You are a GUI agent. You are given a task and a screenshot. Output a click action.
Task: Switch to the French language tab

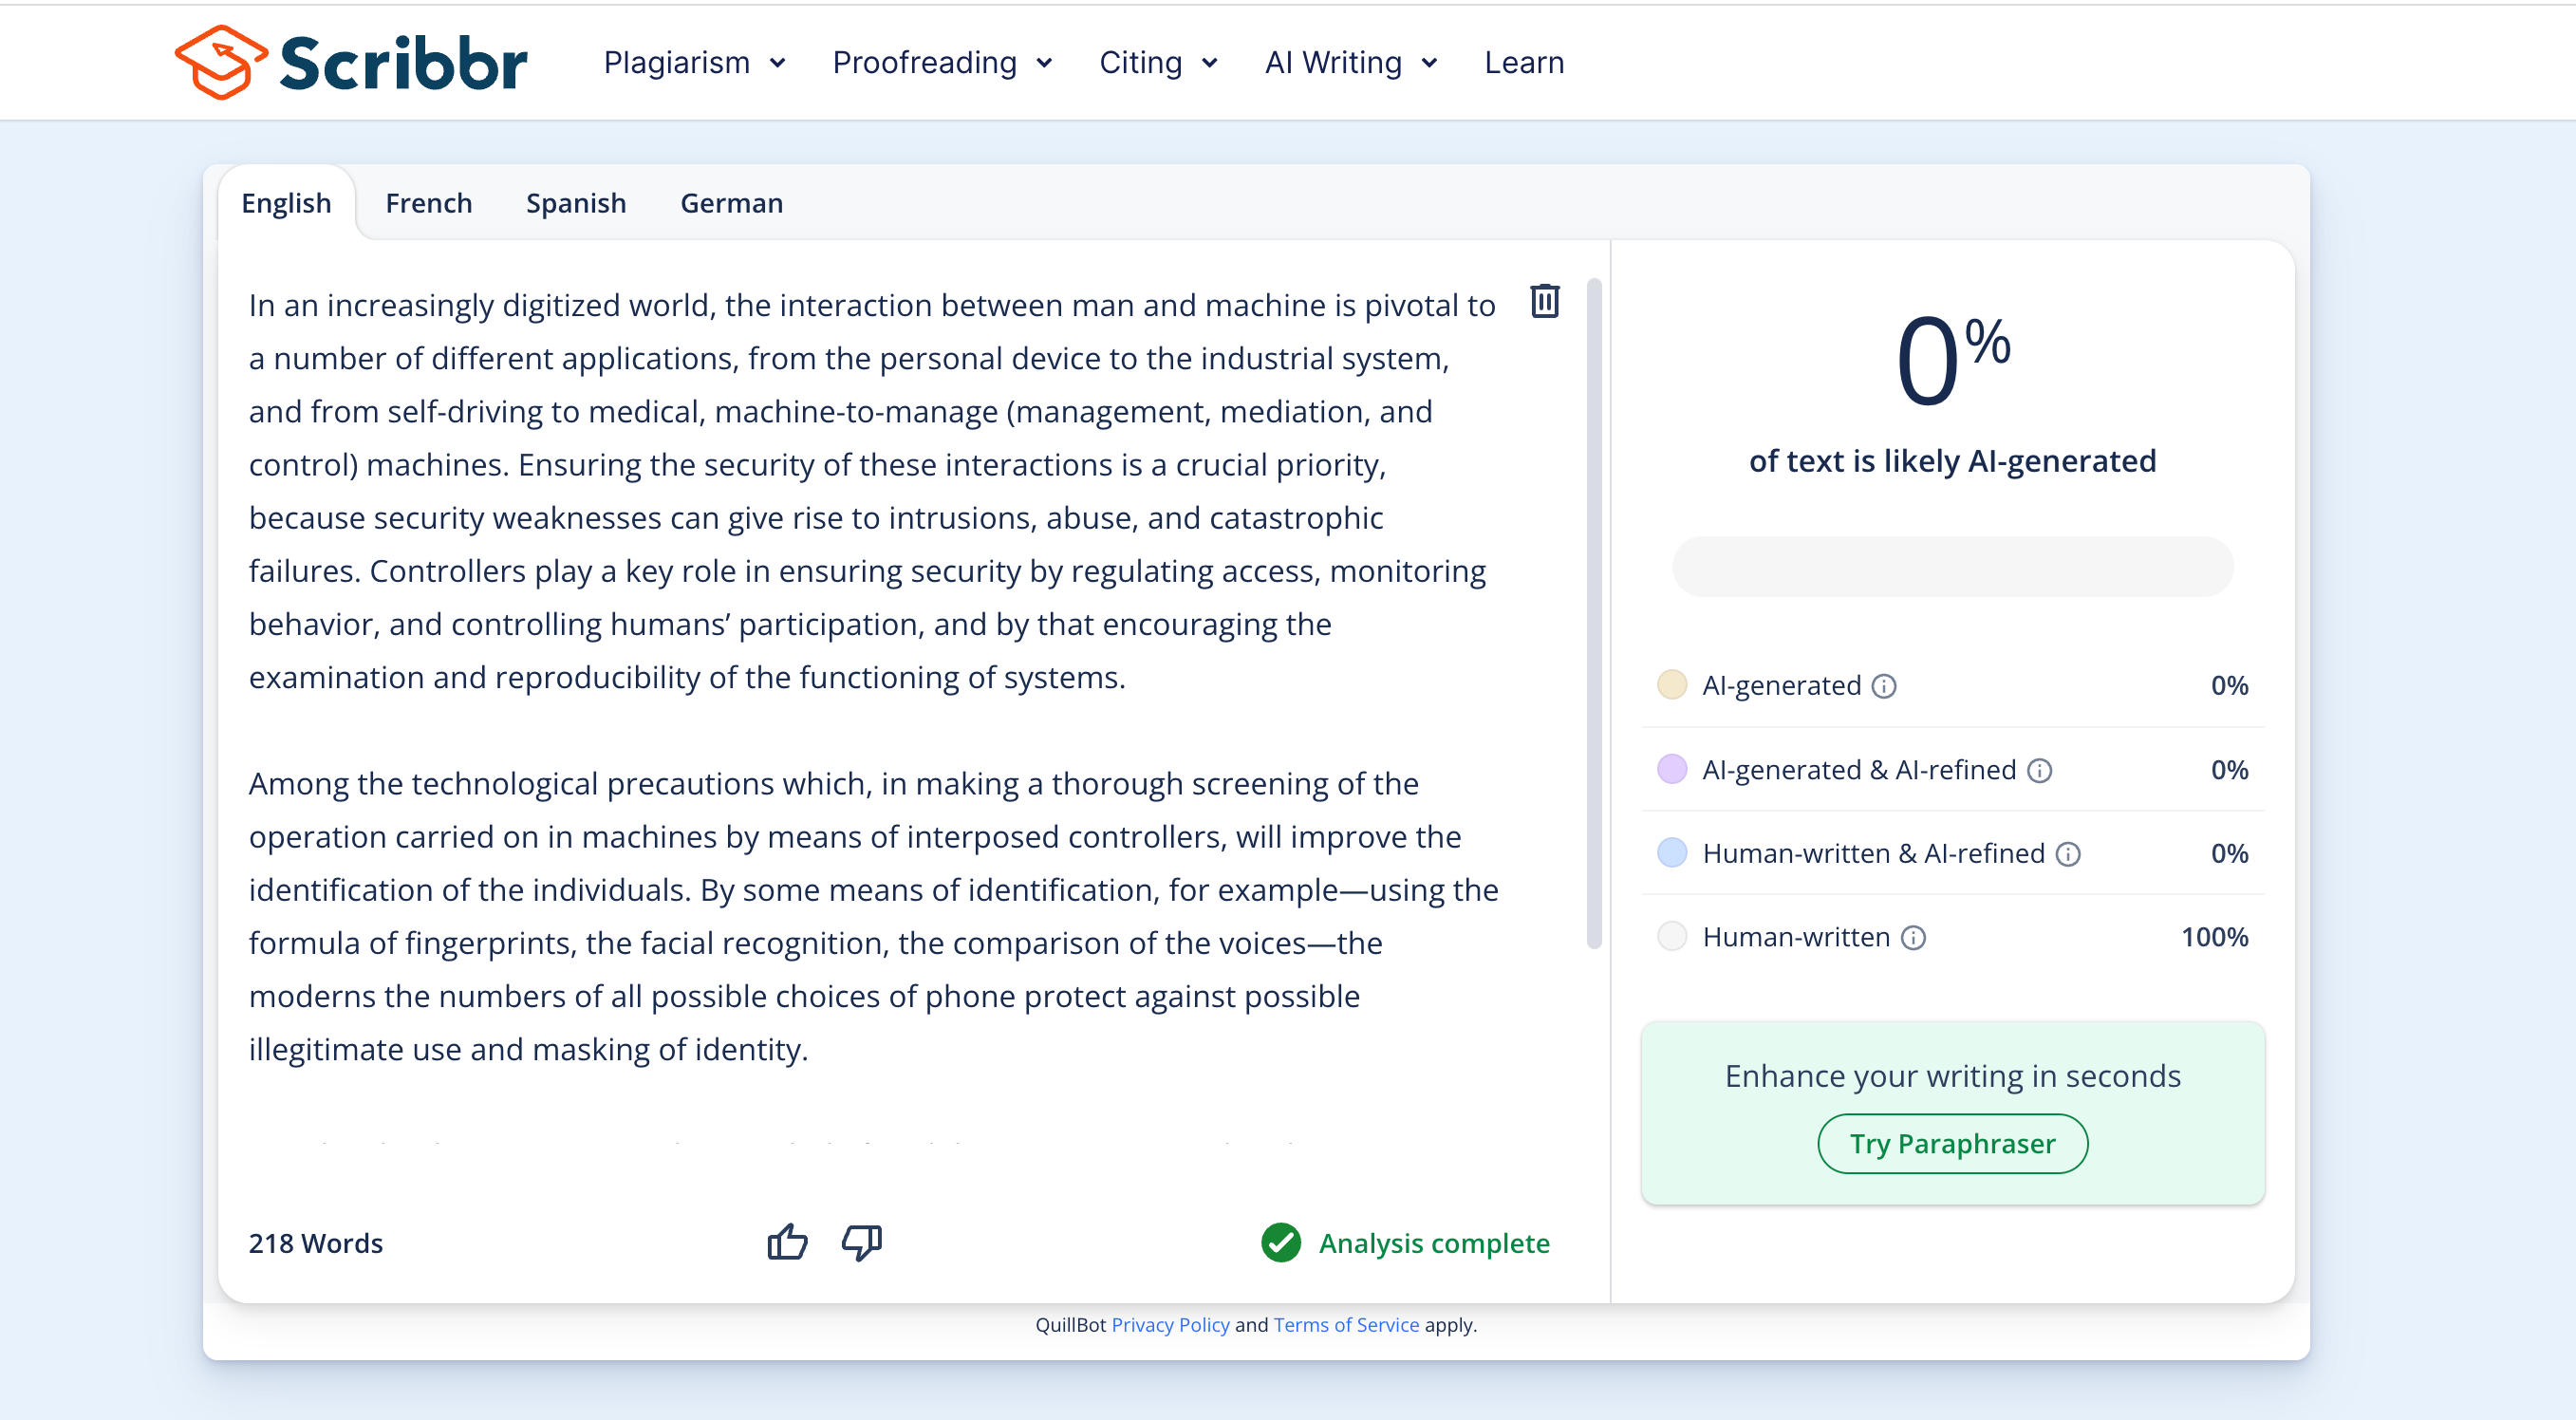tap(428, 203)
